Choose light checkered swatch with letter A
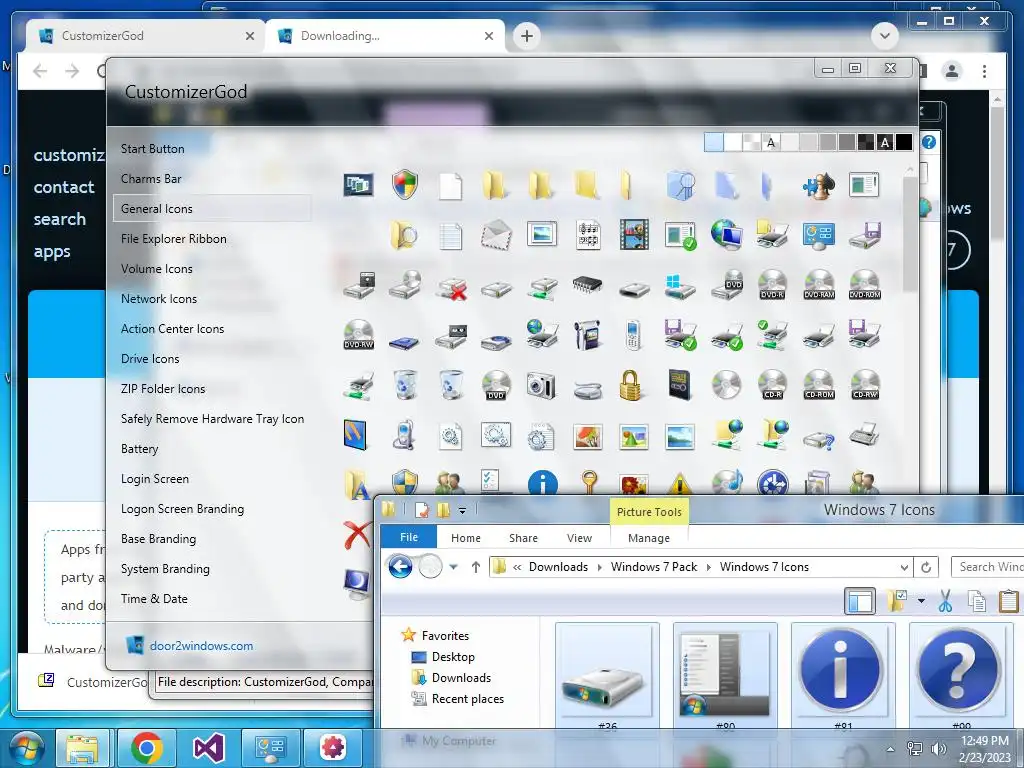The image size is (1024, 768). coord(771,142)
